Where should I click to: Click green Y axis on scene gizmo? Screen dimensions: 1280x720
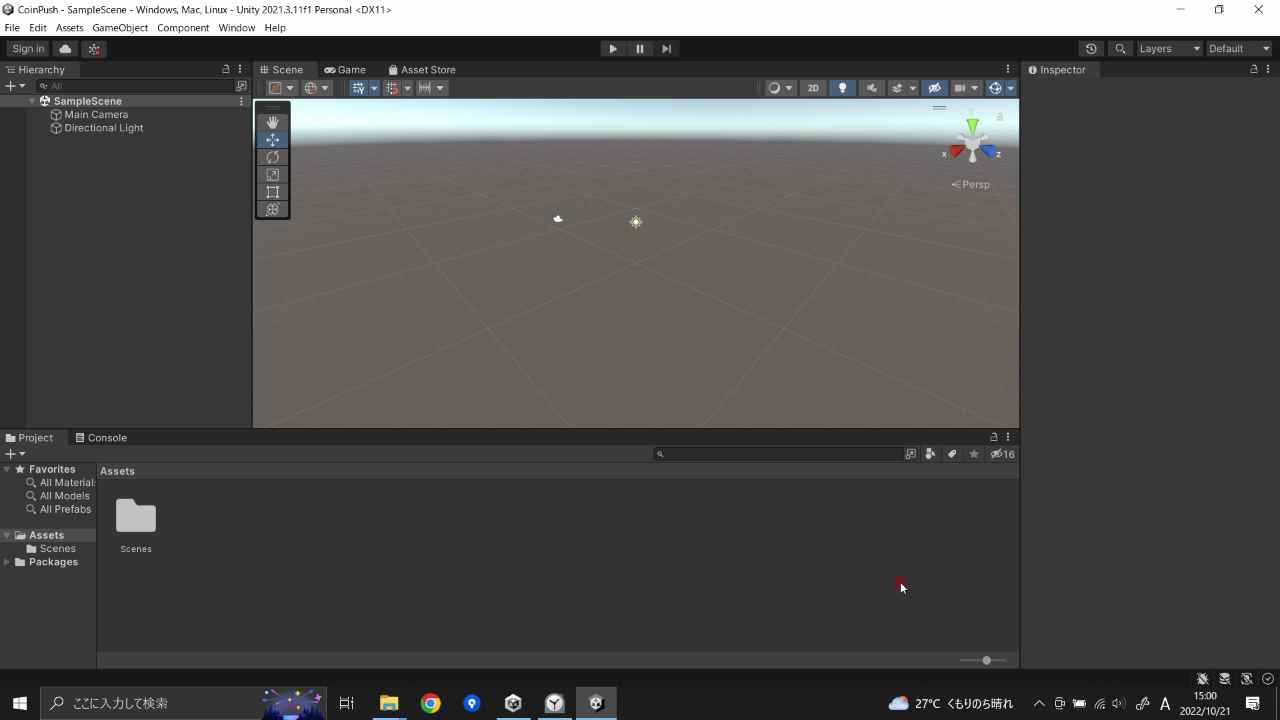click(972, 127)
